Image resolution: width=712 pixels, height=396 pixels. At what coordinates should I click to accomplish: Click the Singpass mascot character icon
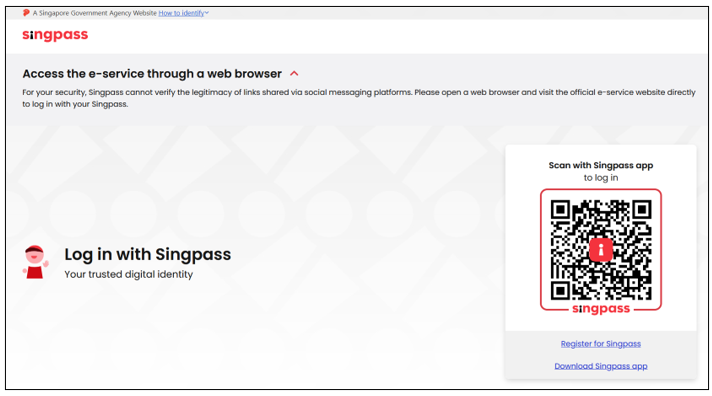click(x=35, y=262)
